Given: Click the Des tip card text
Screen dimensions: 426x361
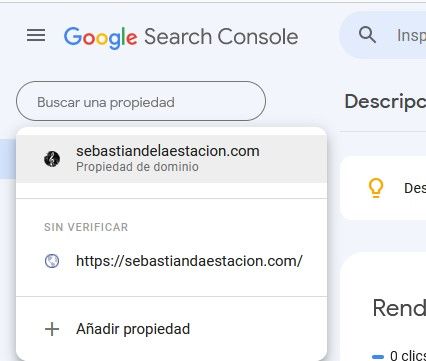Looking at the screenshot, I should click(x=415, y=188).
